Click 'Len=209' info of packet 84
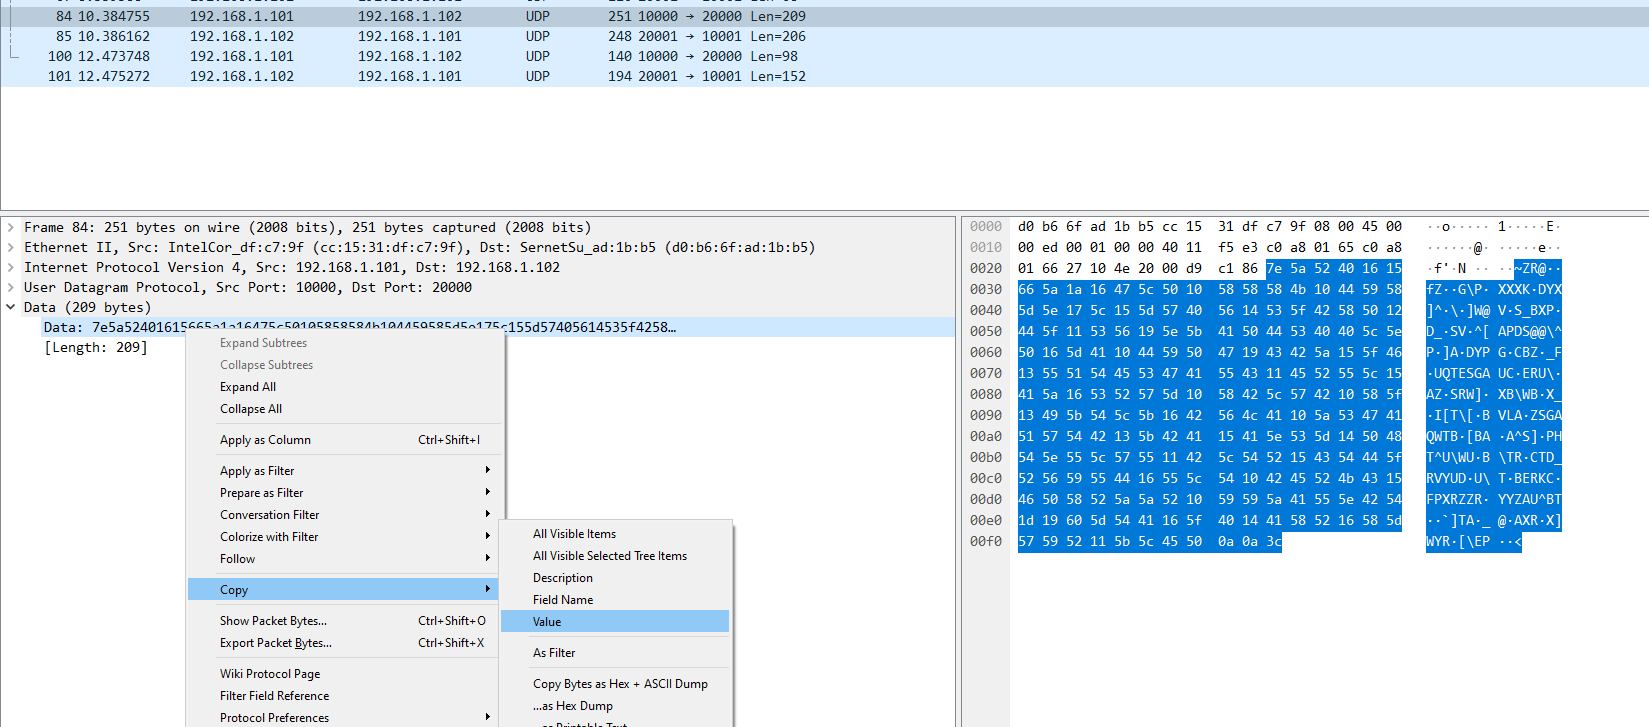Viewport: 1649px width, 727px height. (x=778, y=16)
